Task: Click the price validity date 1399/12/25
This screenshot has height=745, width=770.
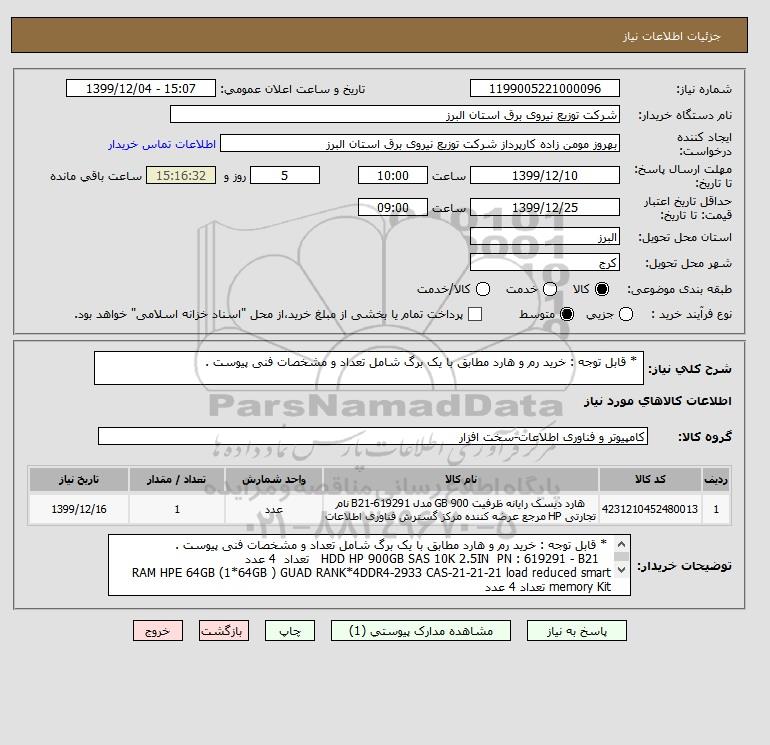Action: 545,207
